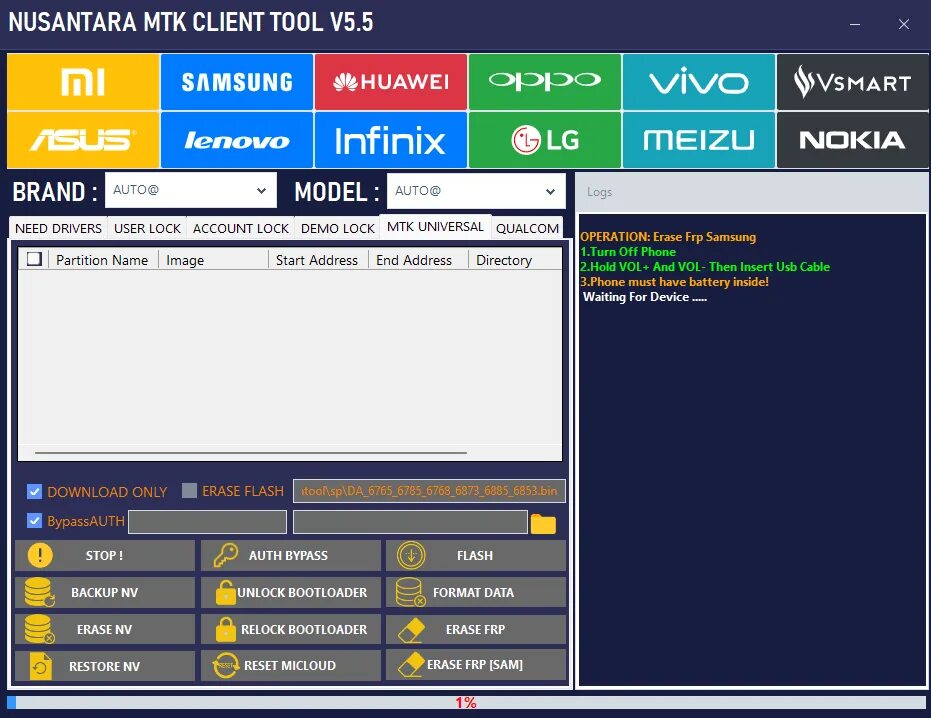This screenshot has height=718, width=931.
Task: Open the BRAND dropdown set to AUTO@
Action: 191,190
